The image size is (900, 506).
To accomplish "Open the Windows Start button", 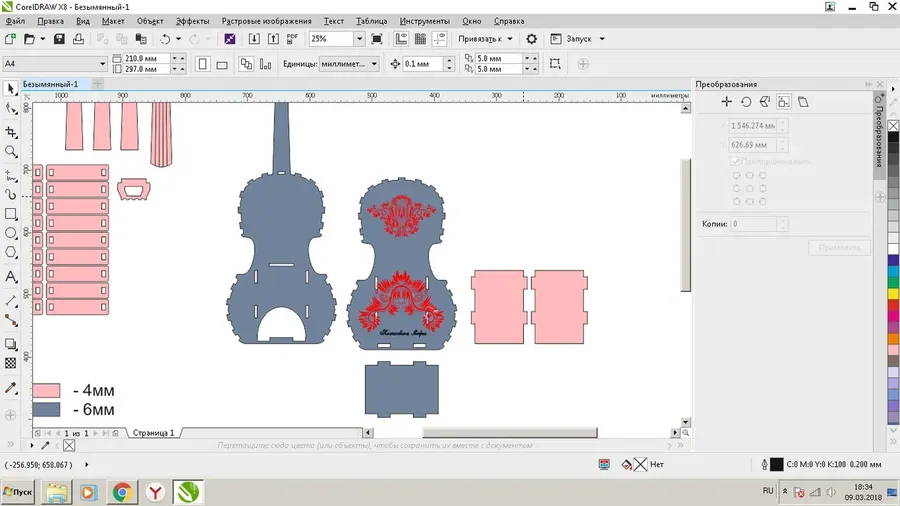I will [18, 492].
